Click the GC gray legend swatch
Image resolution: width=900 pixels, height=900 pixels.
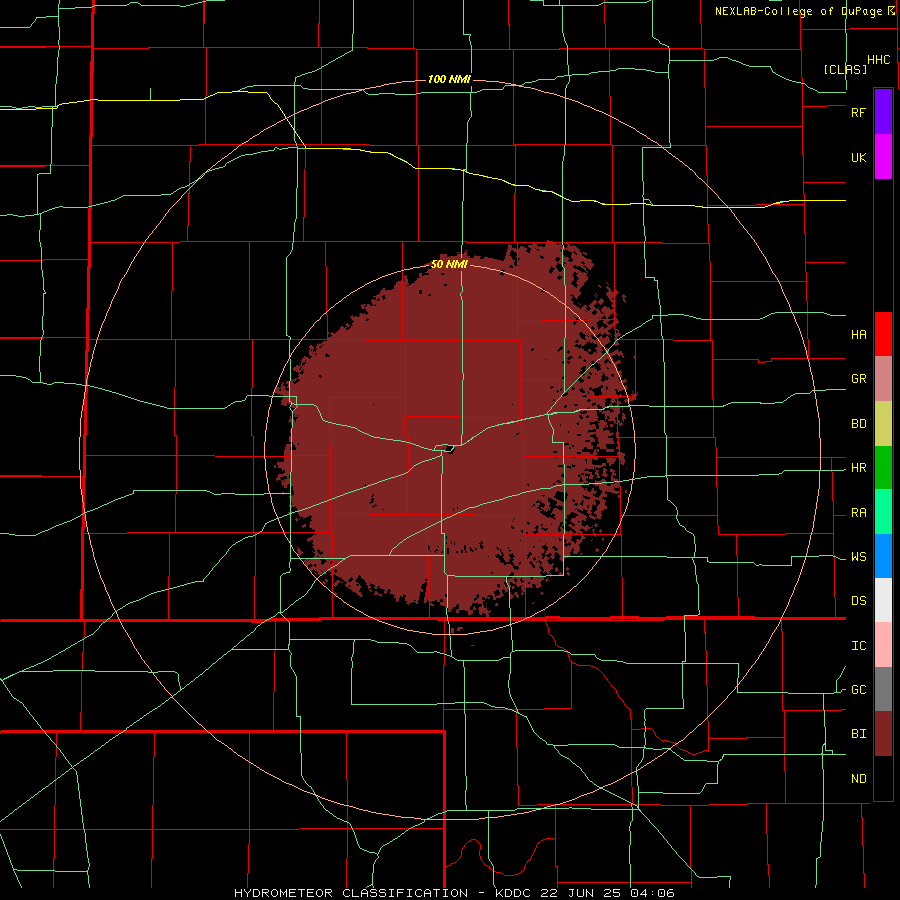883,689
